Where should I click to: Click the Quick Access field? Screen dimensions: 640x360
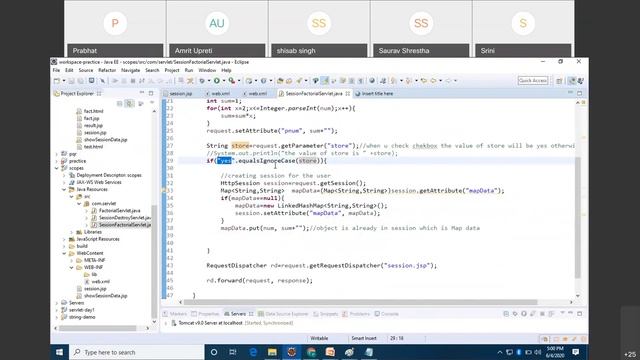click(x=533, y=81)
